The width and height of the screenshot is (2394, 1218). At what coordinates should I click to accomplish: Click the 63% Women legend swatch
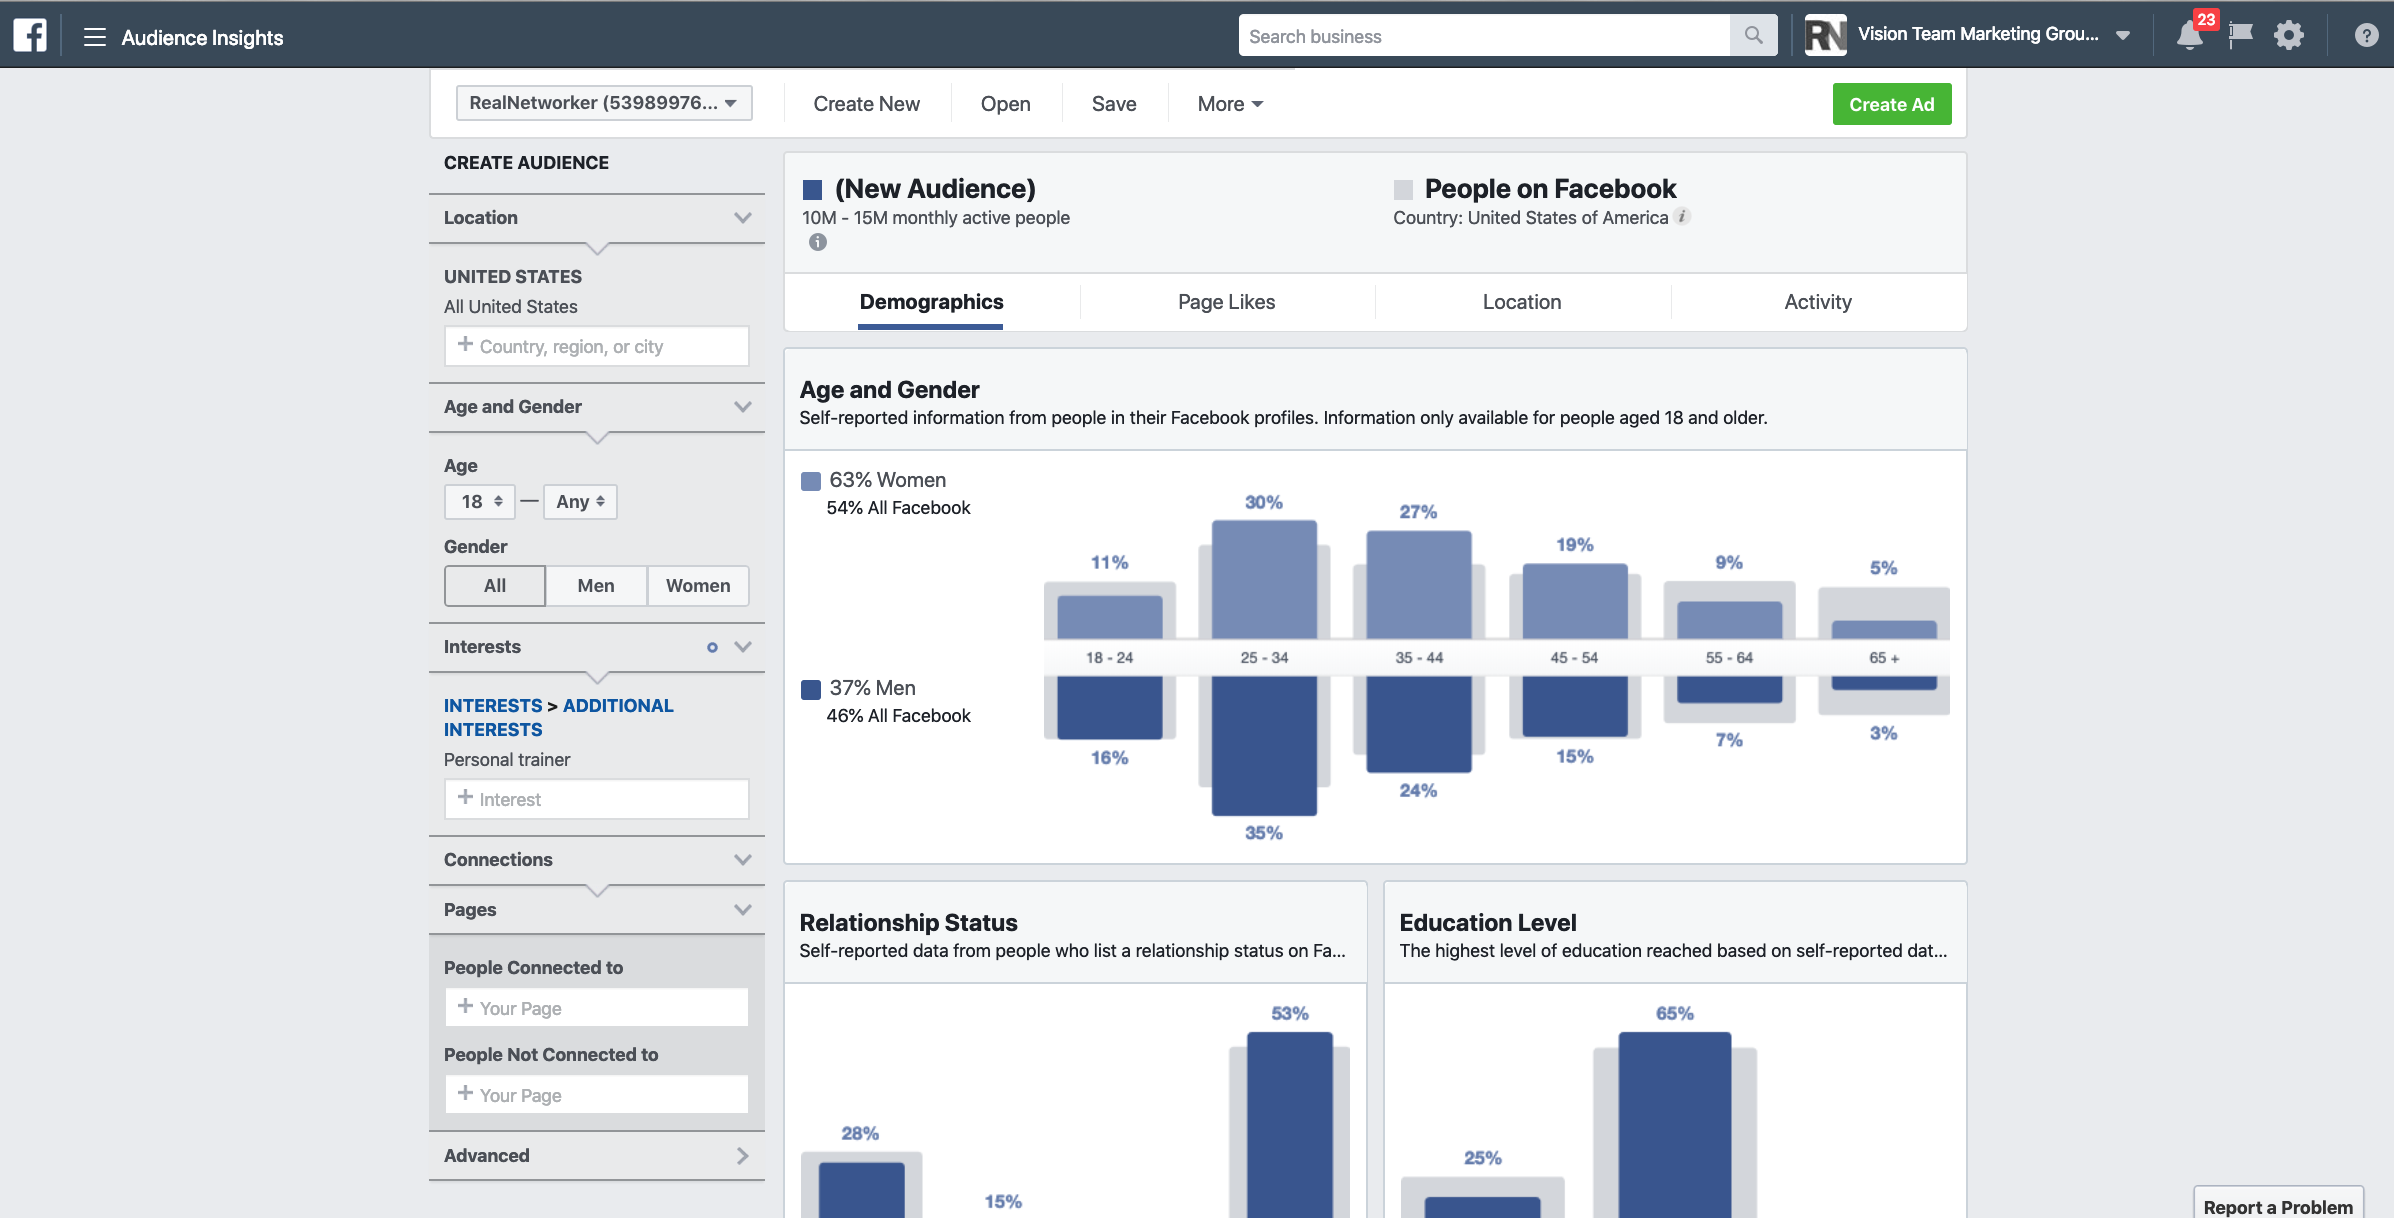click(x=811, y=481)
